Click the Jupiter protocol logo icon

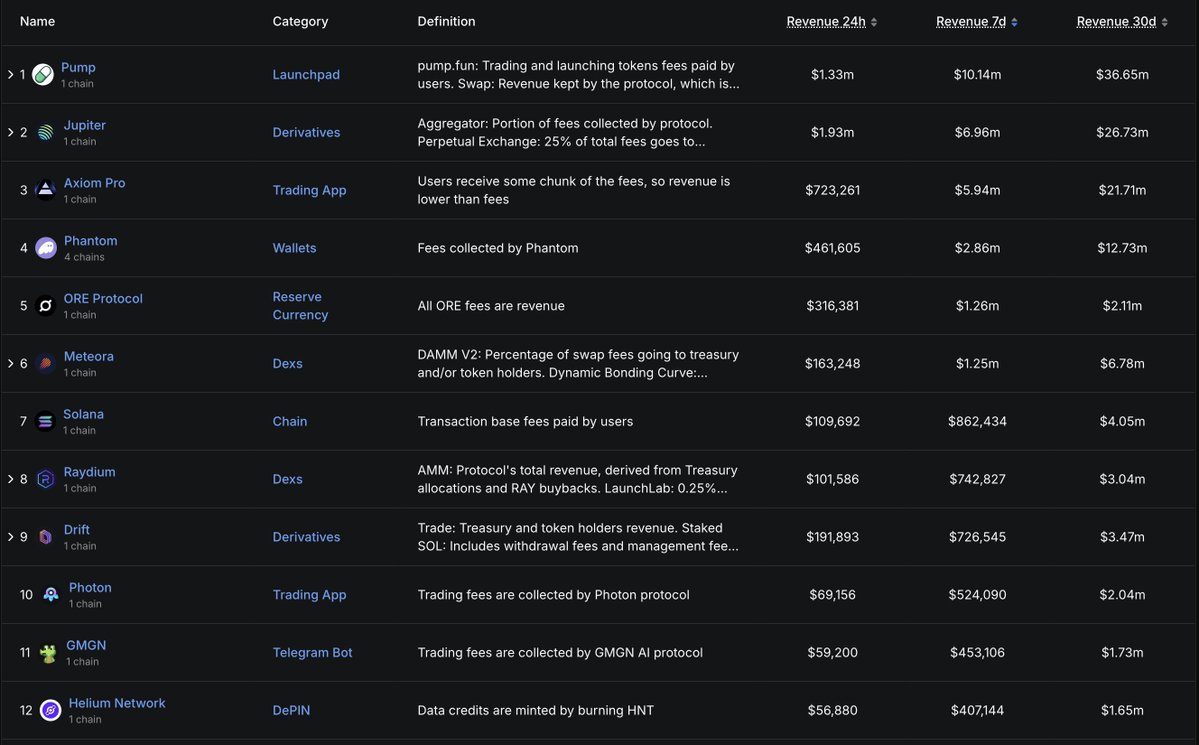(46, 132)
